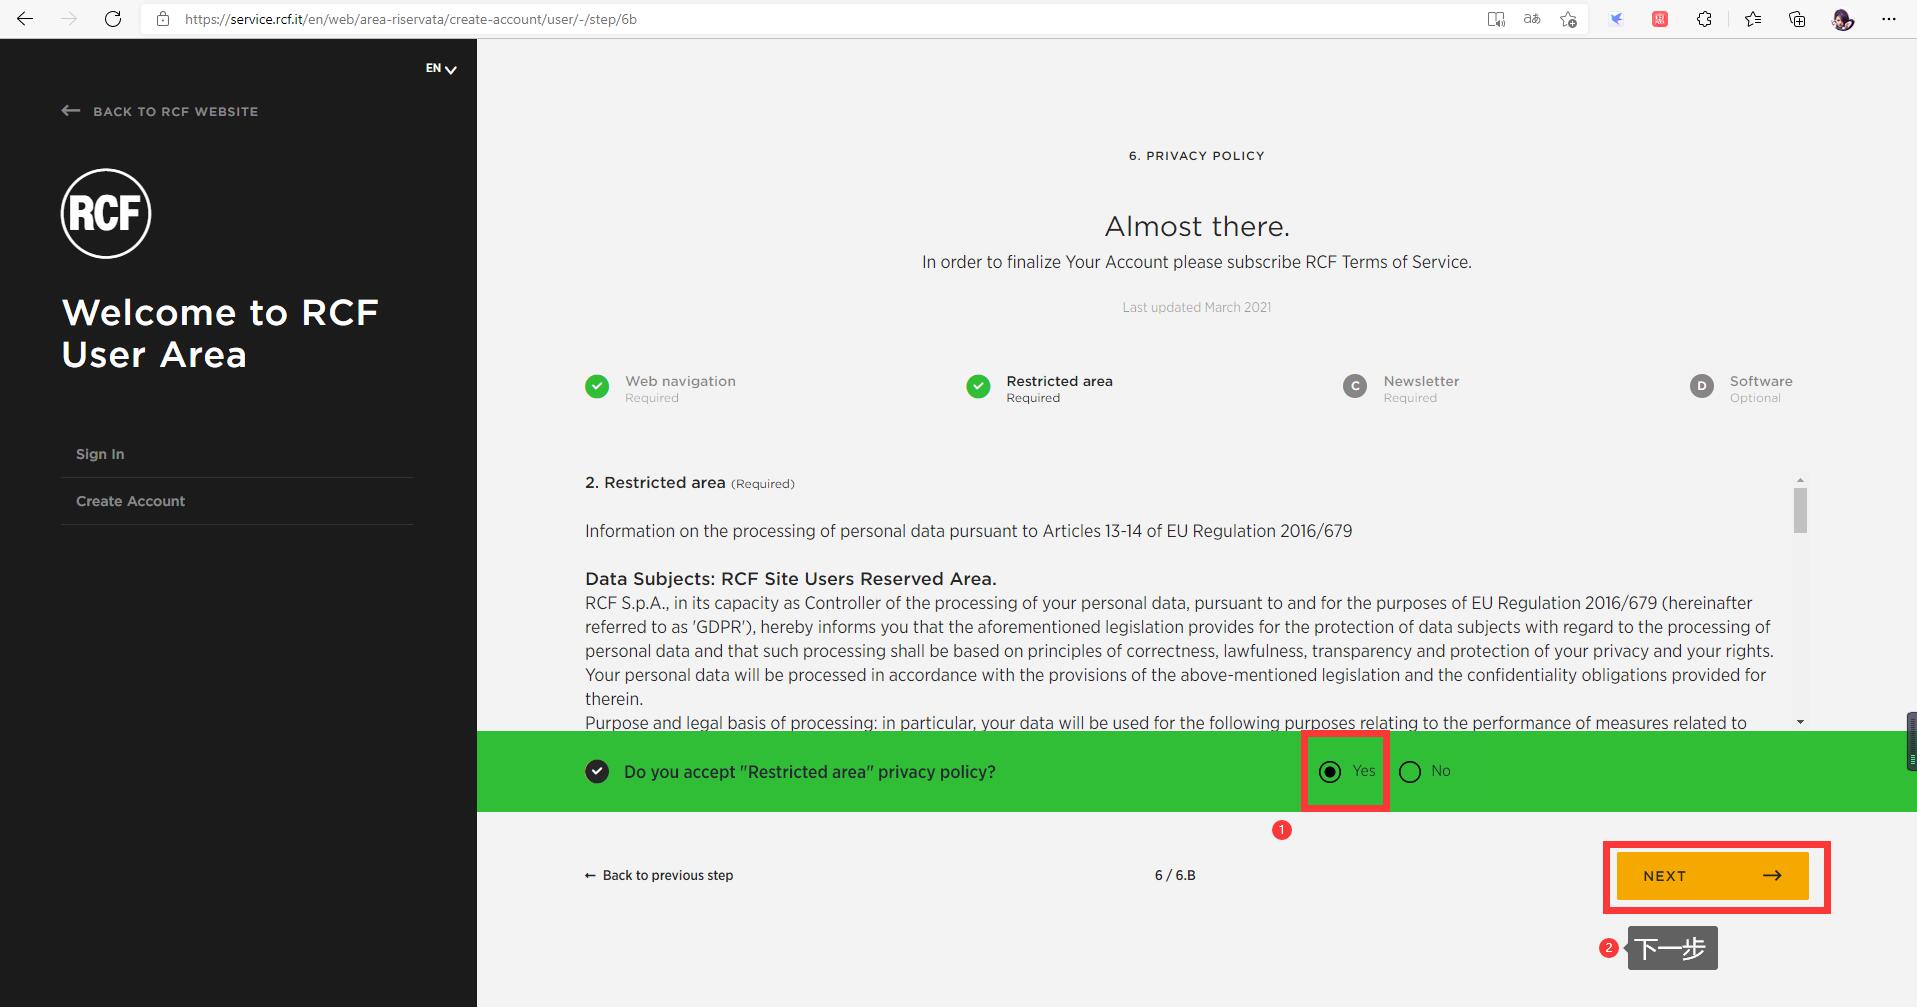Click the "Almost there." heading
This screenshot has width=1917, height=1007.
click(1197, 227)
